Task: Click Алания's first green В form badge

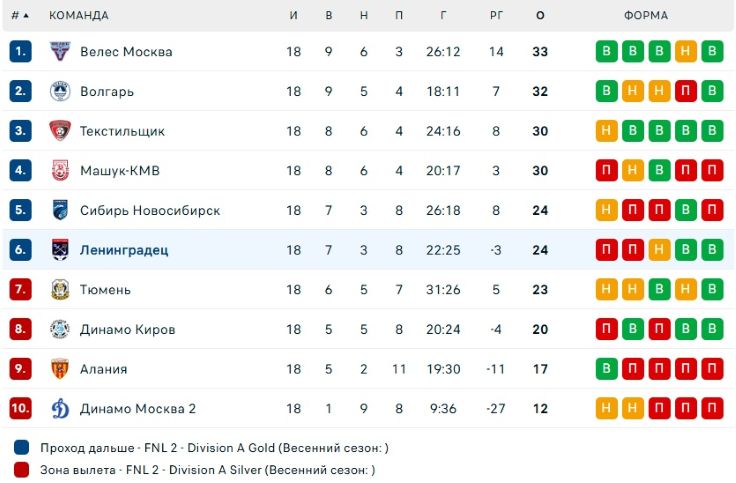Action: [607, 369]
